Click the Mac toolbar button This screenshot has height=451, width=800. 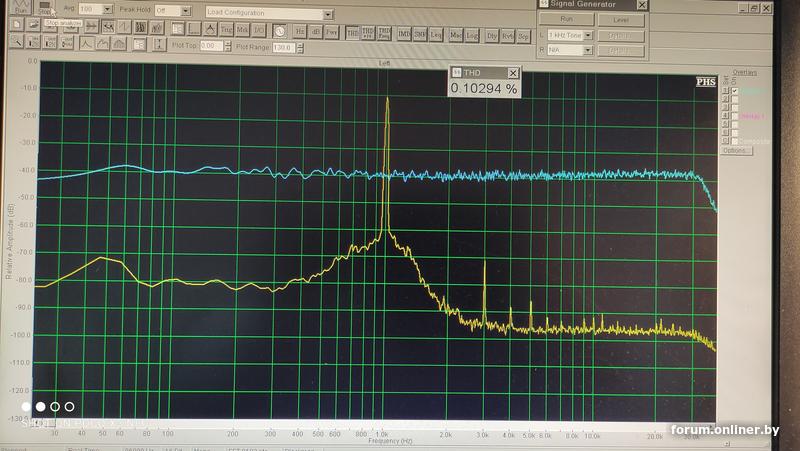coord(456,36)
